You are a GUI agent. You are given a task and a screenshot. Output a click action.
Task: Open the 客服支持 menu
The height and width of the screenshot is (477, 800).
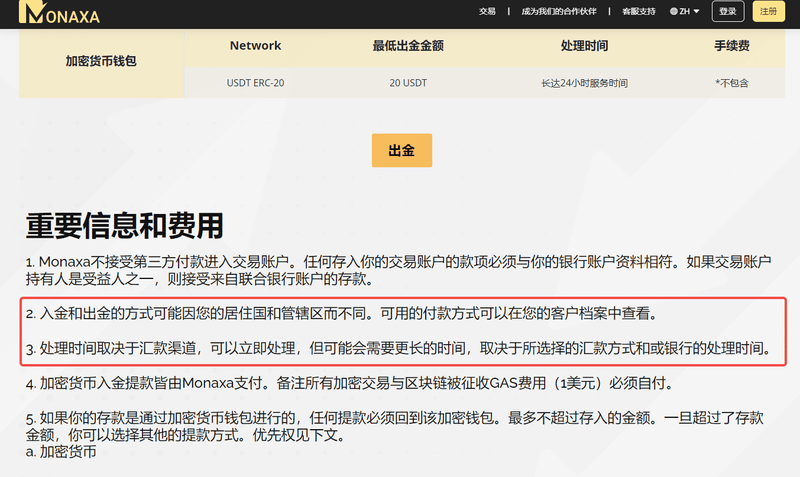(x=639, y=11)
